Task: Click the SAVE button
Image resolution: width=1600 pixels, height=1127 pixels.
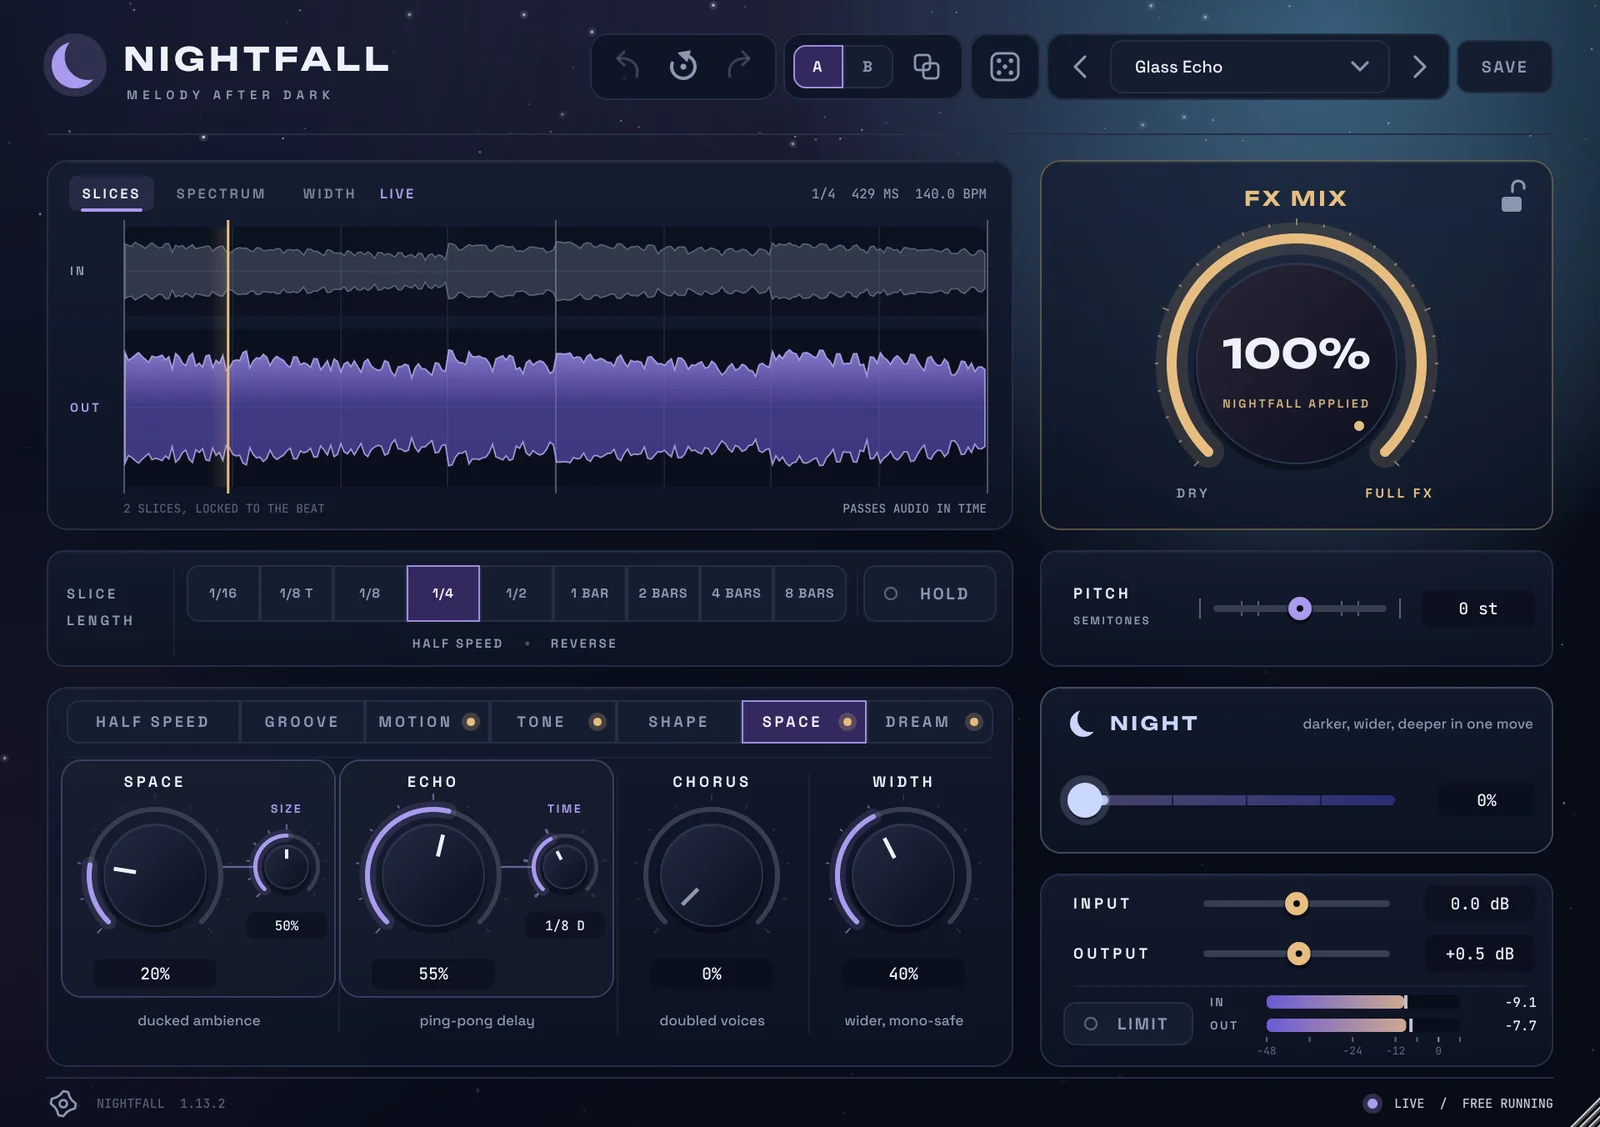Action: point(1504,67)
